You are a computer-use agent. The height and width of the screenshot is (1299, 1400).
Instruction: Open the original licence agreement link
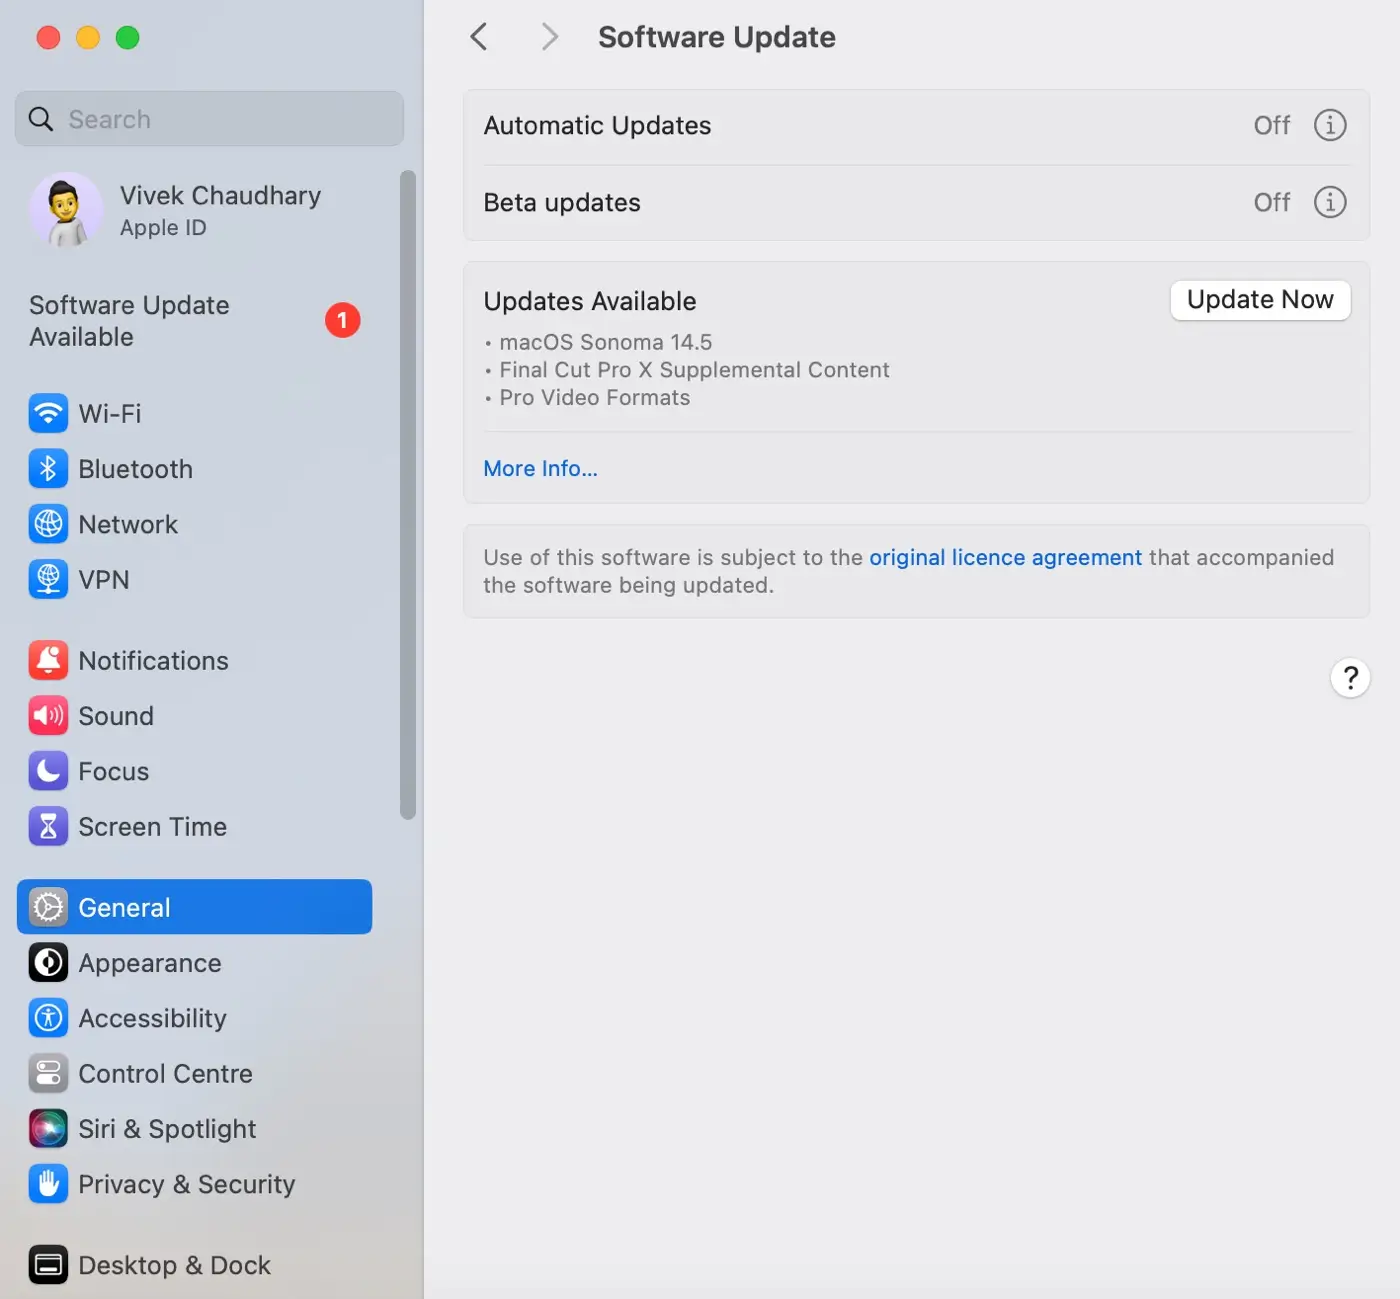(x=1005, y=557)
